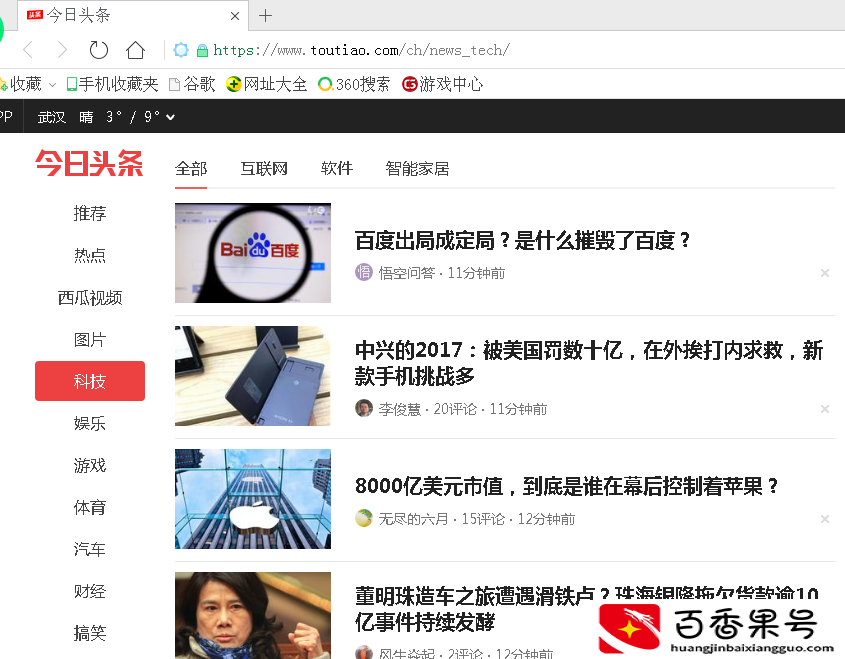Open 网址大全 bookmark
The height and width of the screenshot is (659, 845).
[266, 84]
